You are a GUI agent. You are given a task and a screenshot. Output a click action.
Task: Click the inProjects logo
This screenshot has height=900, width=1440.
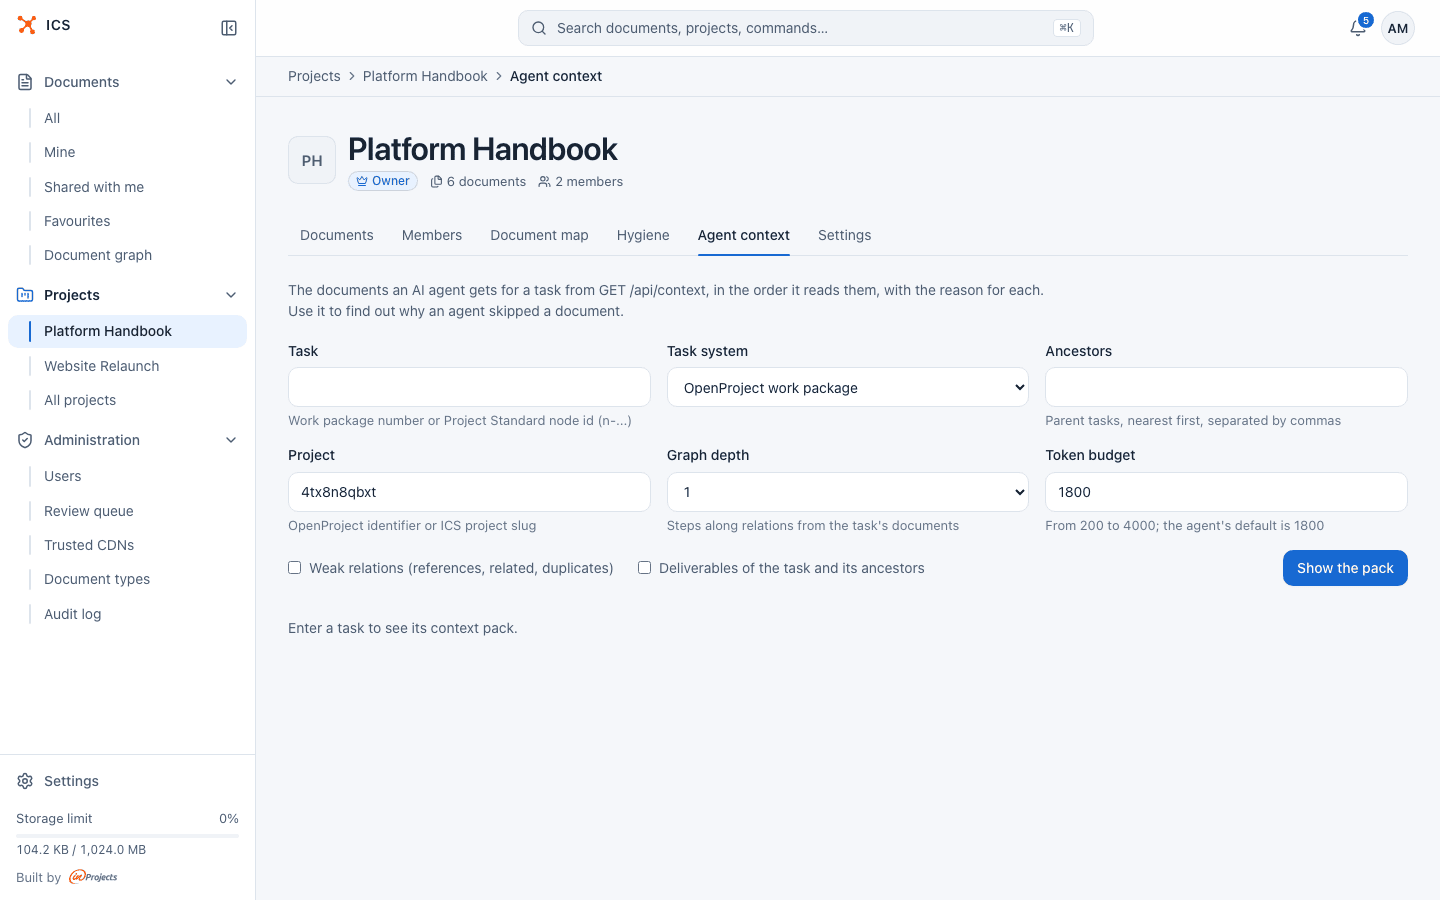tap(93, 877)
